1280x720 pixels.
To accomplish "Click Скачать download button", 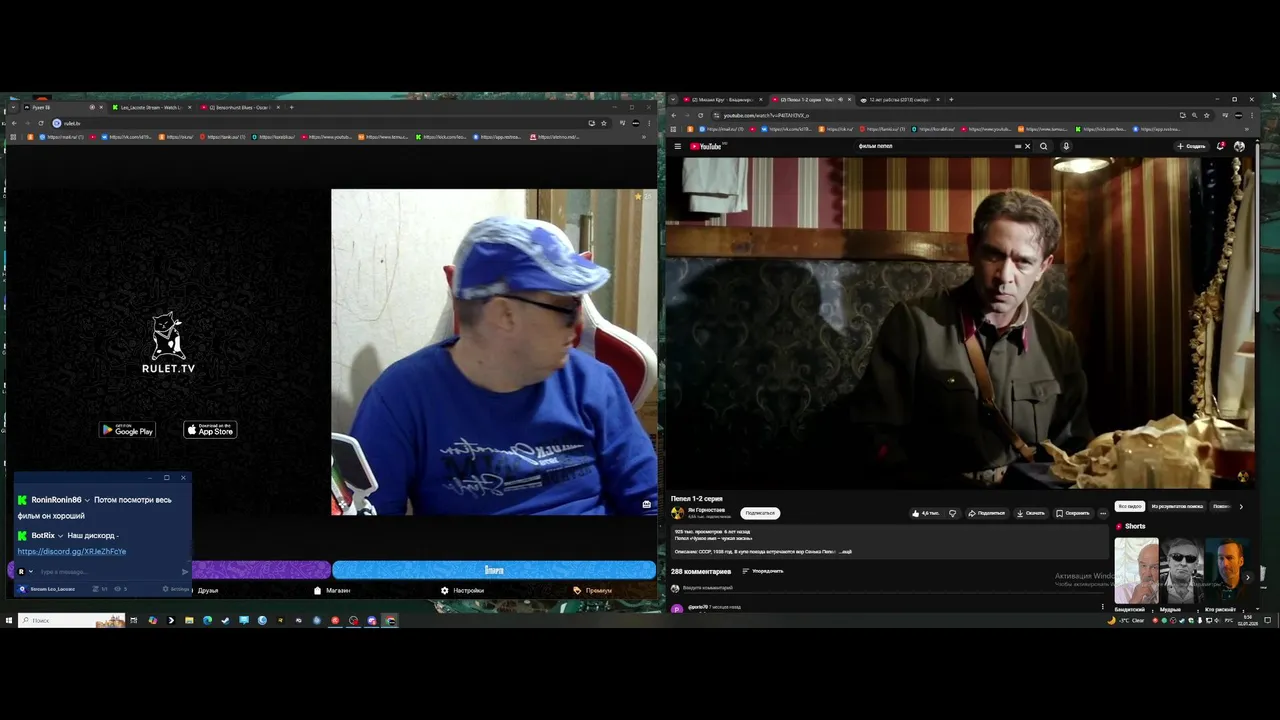I will [x=1031, y=513].
